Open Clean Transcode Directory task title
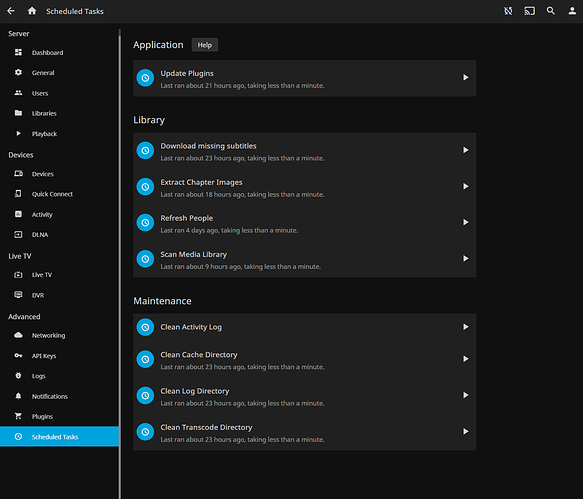Screen dimensions: 583x499 pos(206,427)
